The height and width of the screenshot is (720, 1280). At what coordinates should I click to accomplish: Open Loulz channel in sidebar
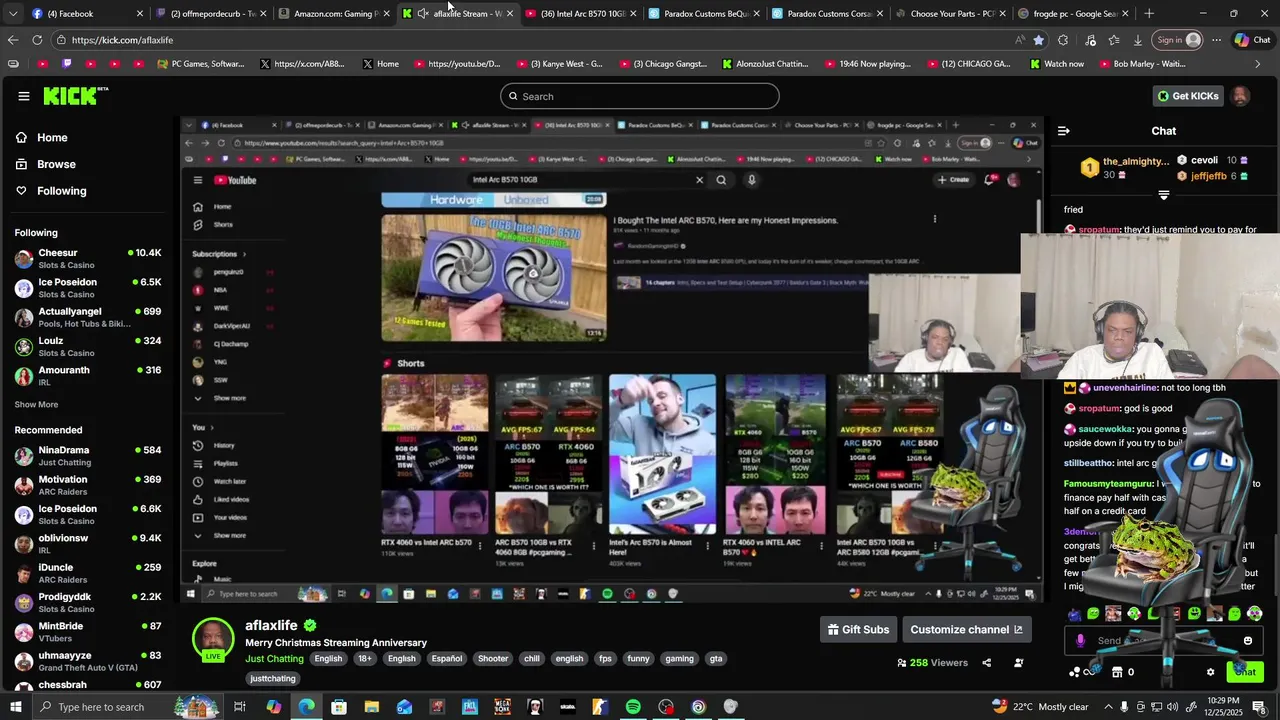(88, 347)
